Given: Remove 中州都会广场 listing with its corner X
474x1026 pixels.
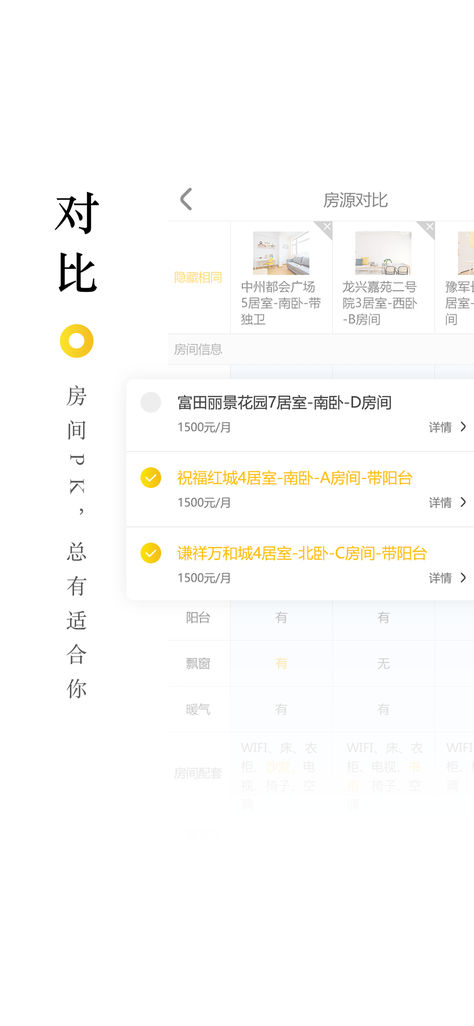Looking at the screenshot, I should [x=326, y=227].
